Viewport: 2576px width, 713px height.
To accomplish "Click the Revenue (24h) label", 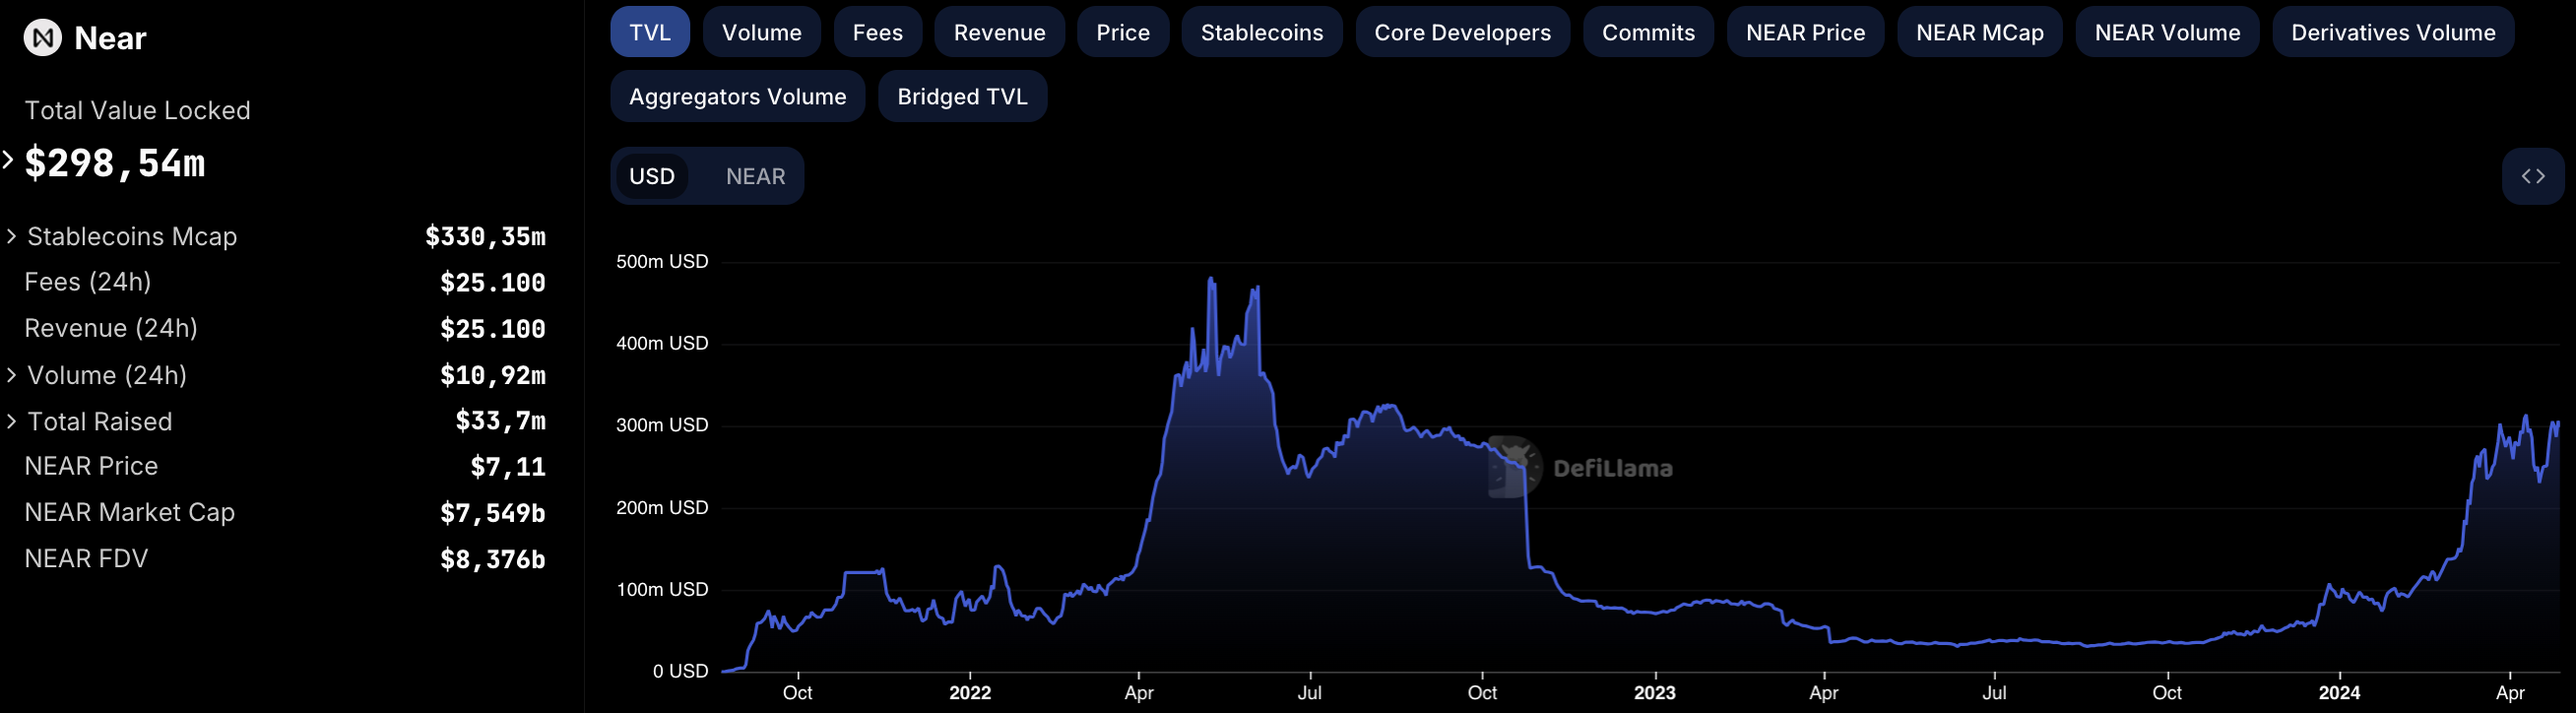I will click(111, 328).
